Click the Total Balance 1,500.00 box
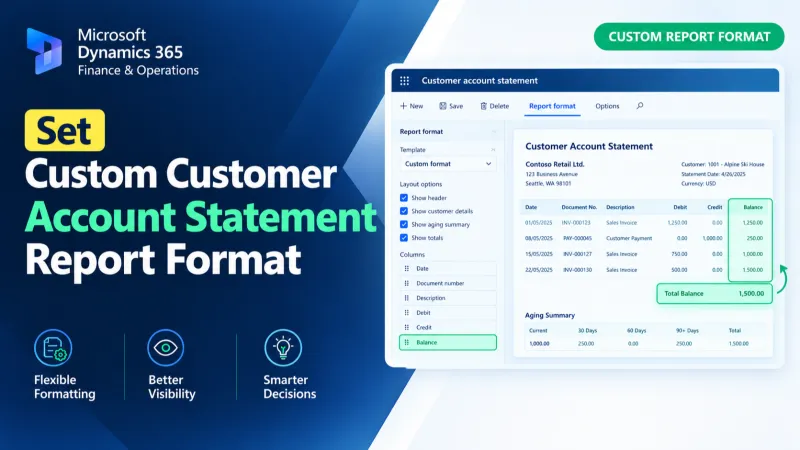 [714, 294]
